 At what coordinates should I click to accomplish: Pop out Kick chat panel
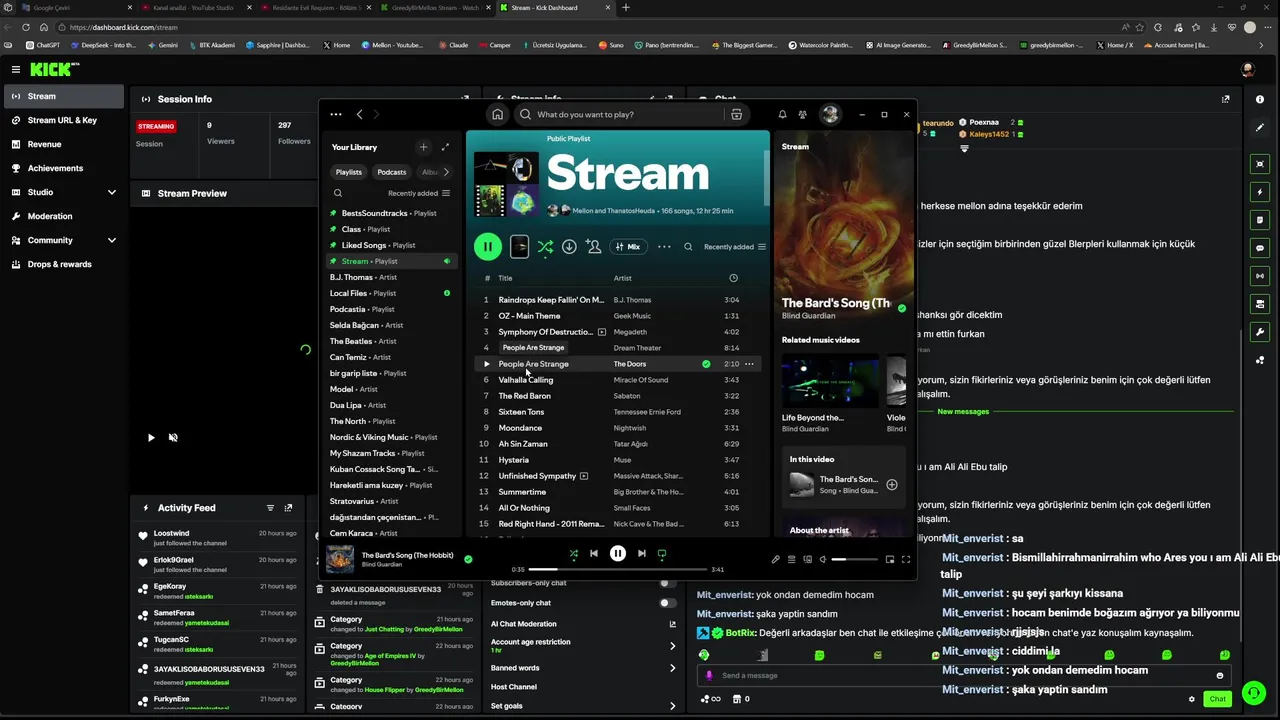point(1226,99)
